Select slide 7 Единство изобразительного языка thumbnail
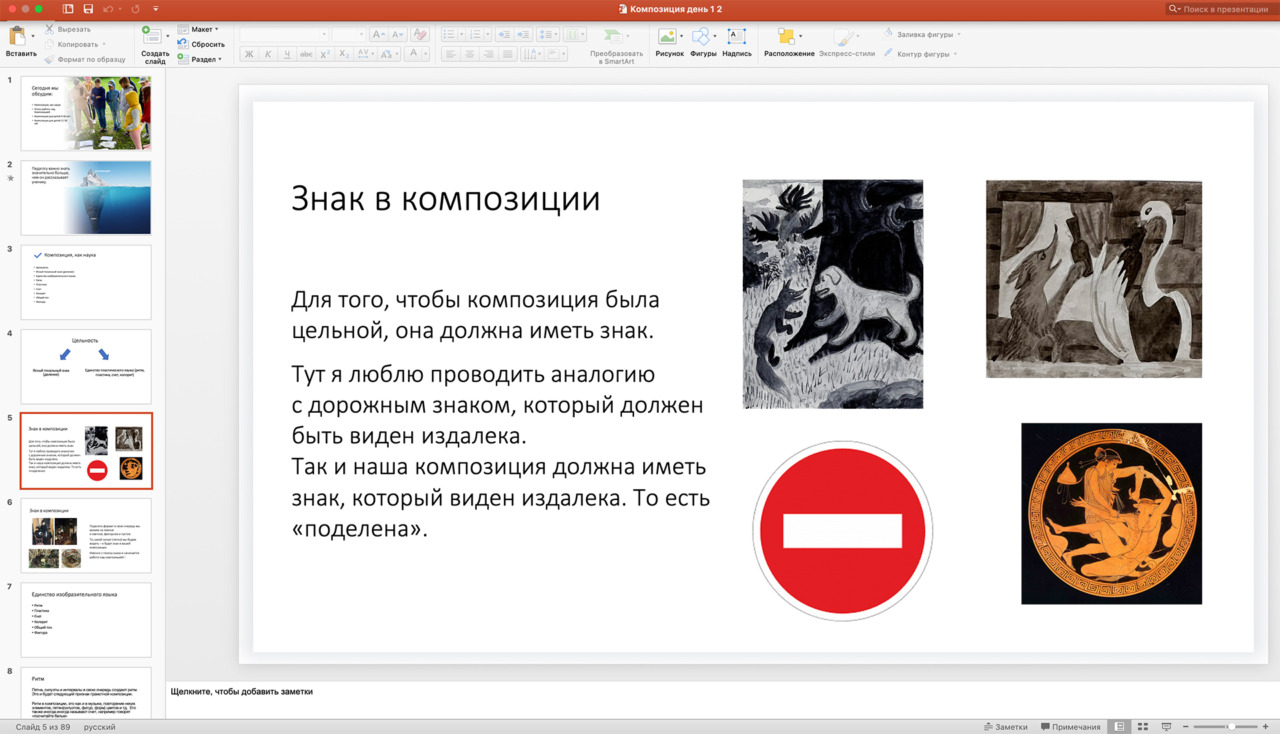This screenshot has height=734, width=1280. [x=86, y=620]
